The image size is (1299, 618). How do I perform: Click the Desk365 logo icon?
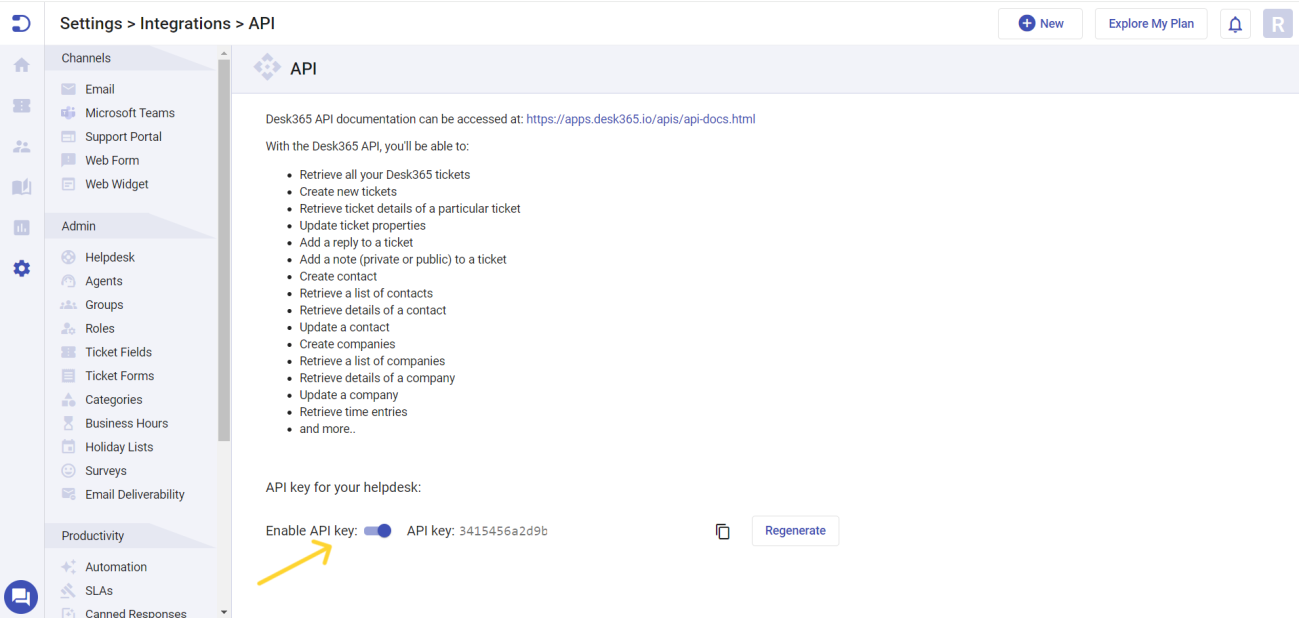pyautogui.click(x=21, y=22)
